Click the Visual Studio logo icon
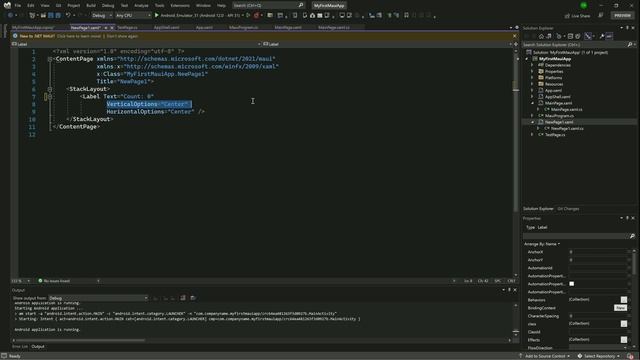The image size is (640, 360). tap(7, 5)
